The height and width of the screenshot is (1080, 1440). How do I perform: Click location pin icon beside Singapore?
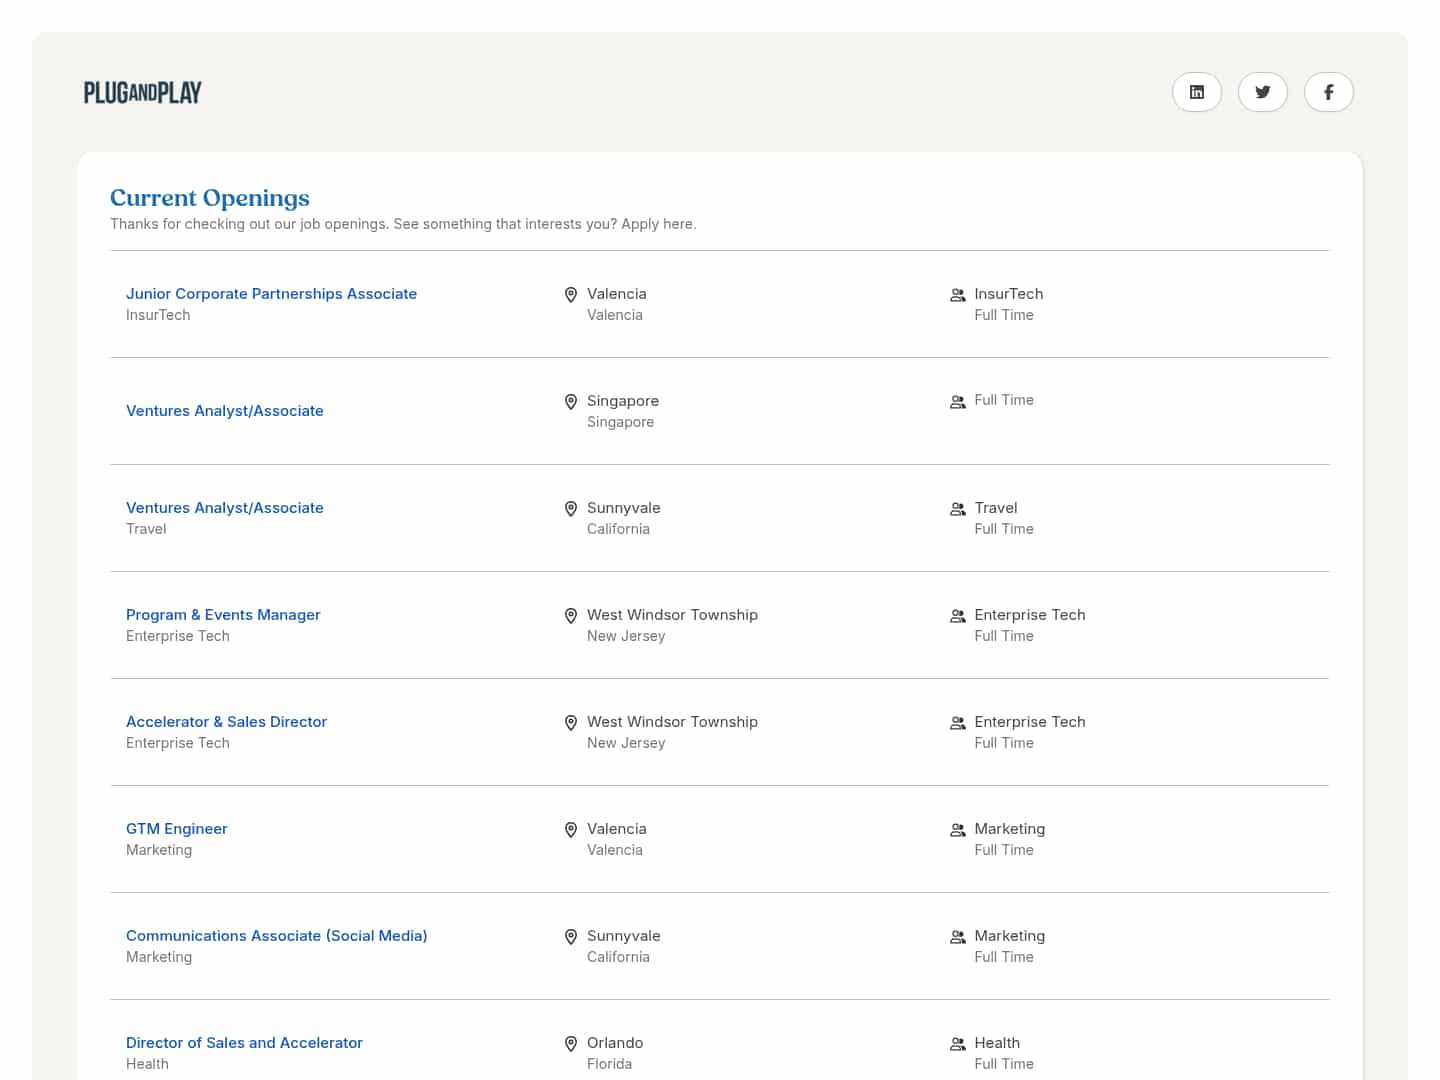[571, 402]
